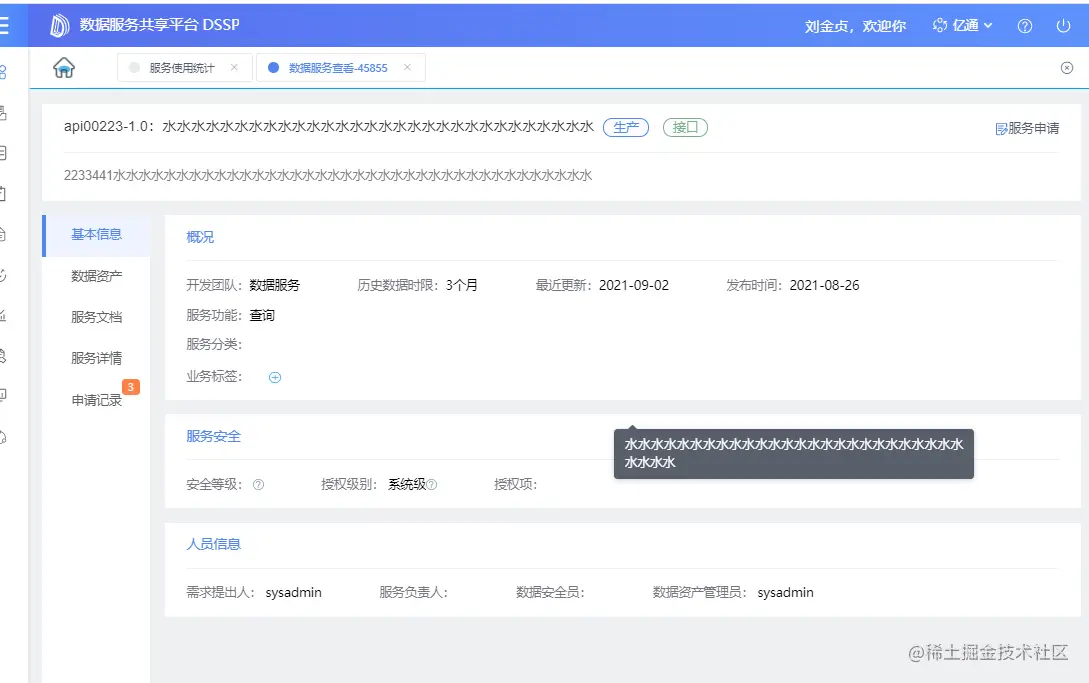Open the 申请记录 side menu item

(x=97, y=400)
